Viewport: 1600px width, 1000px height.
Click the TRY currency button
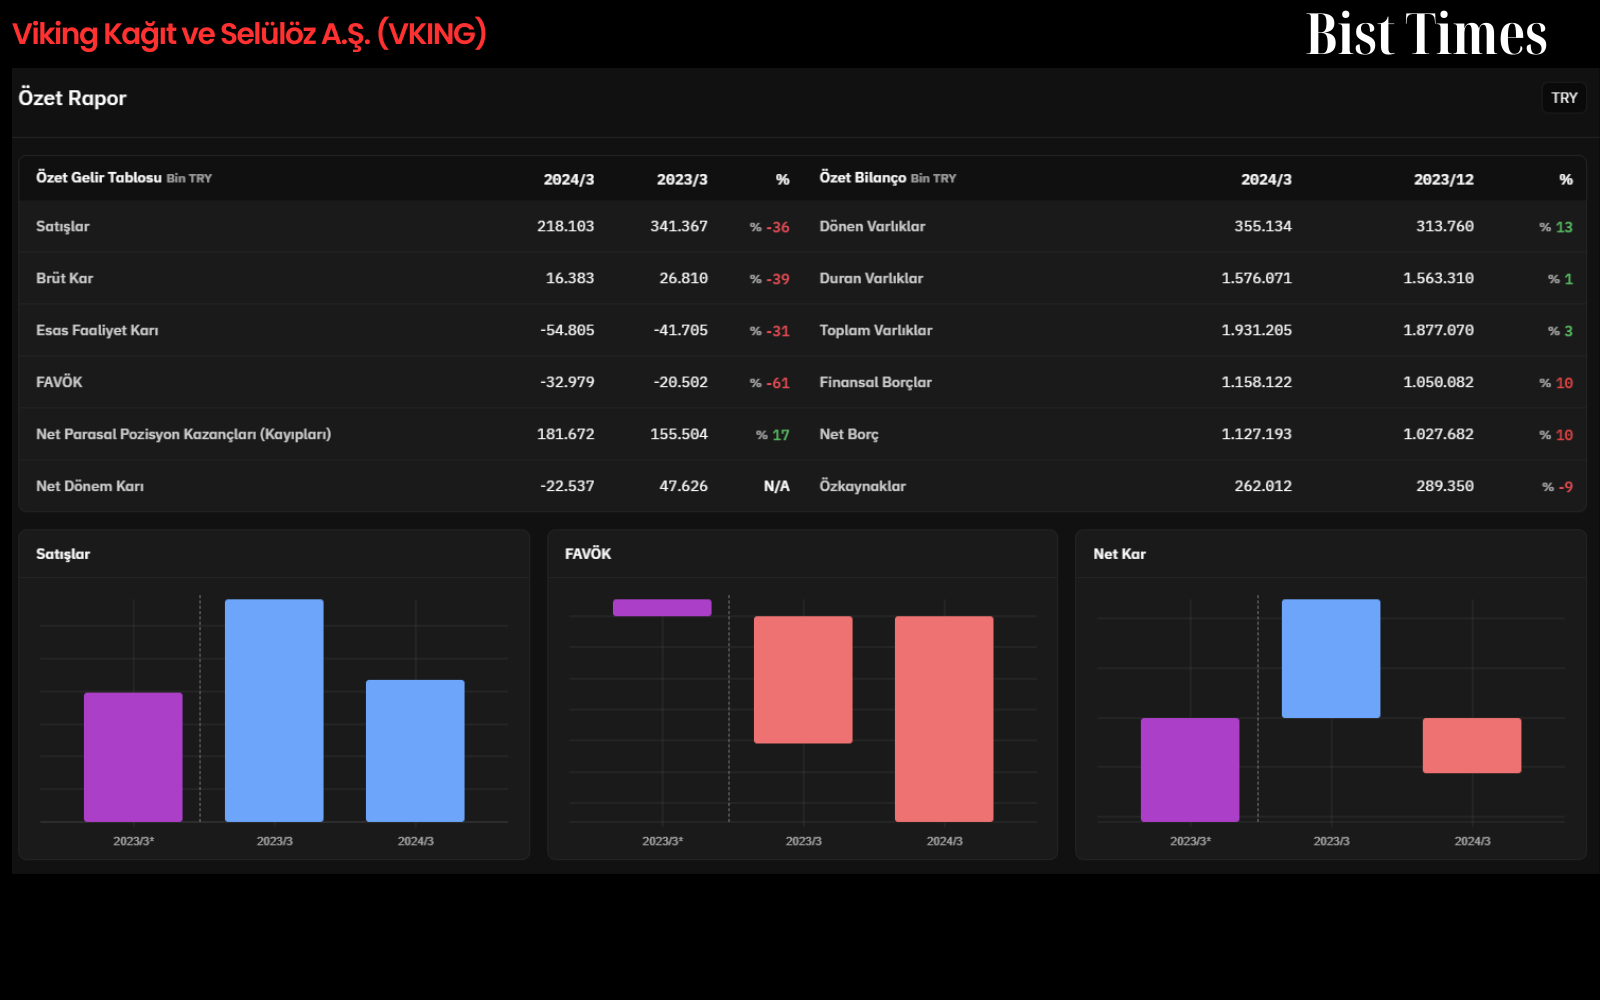(1564, 98)
